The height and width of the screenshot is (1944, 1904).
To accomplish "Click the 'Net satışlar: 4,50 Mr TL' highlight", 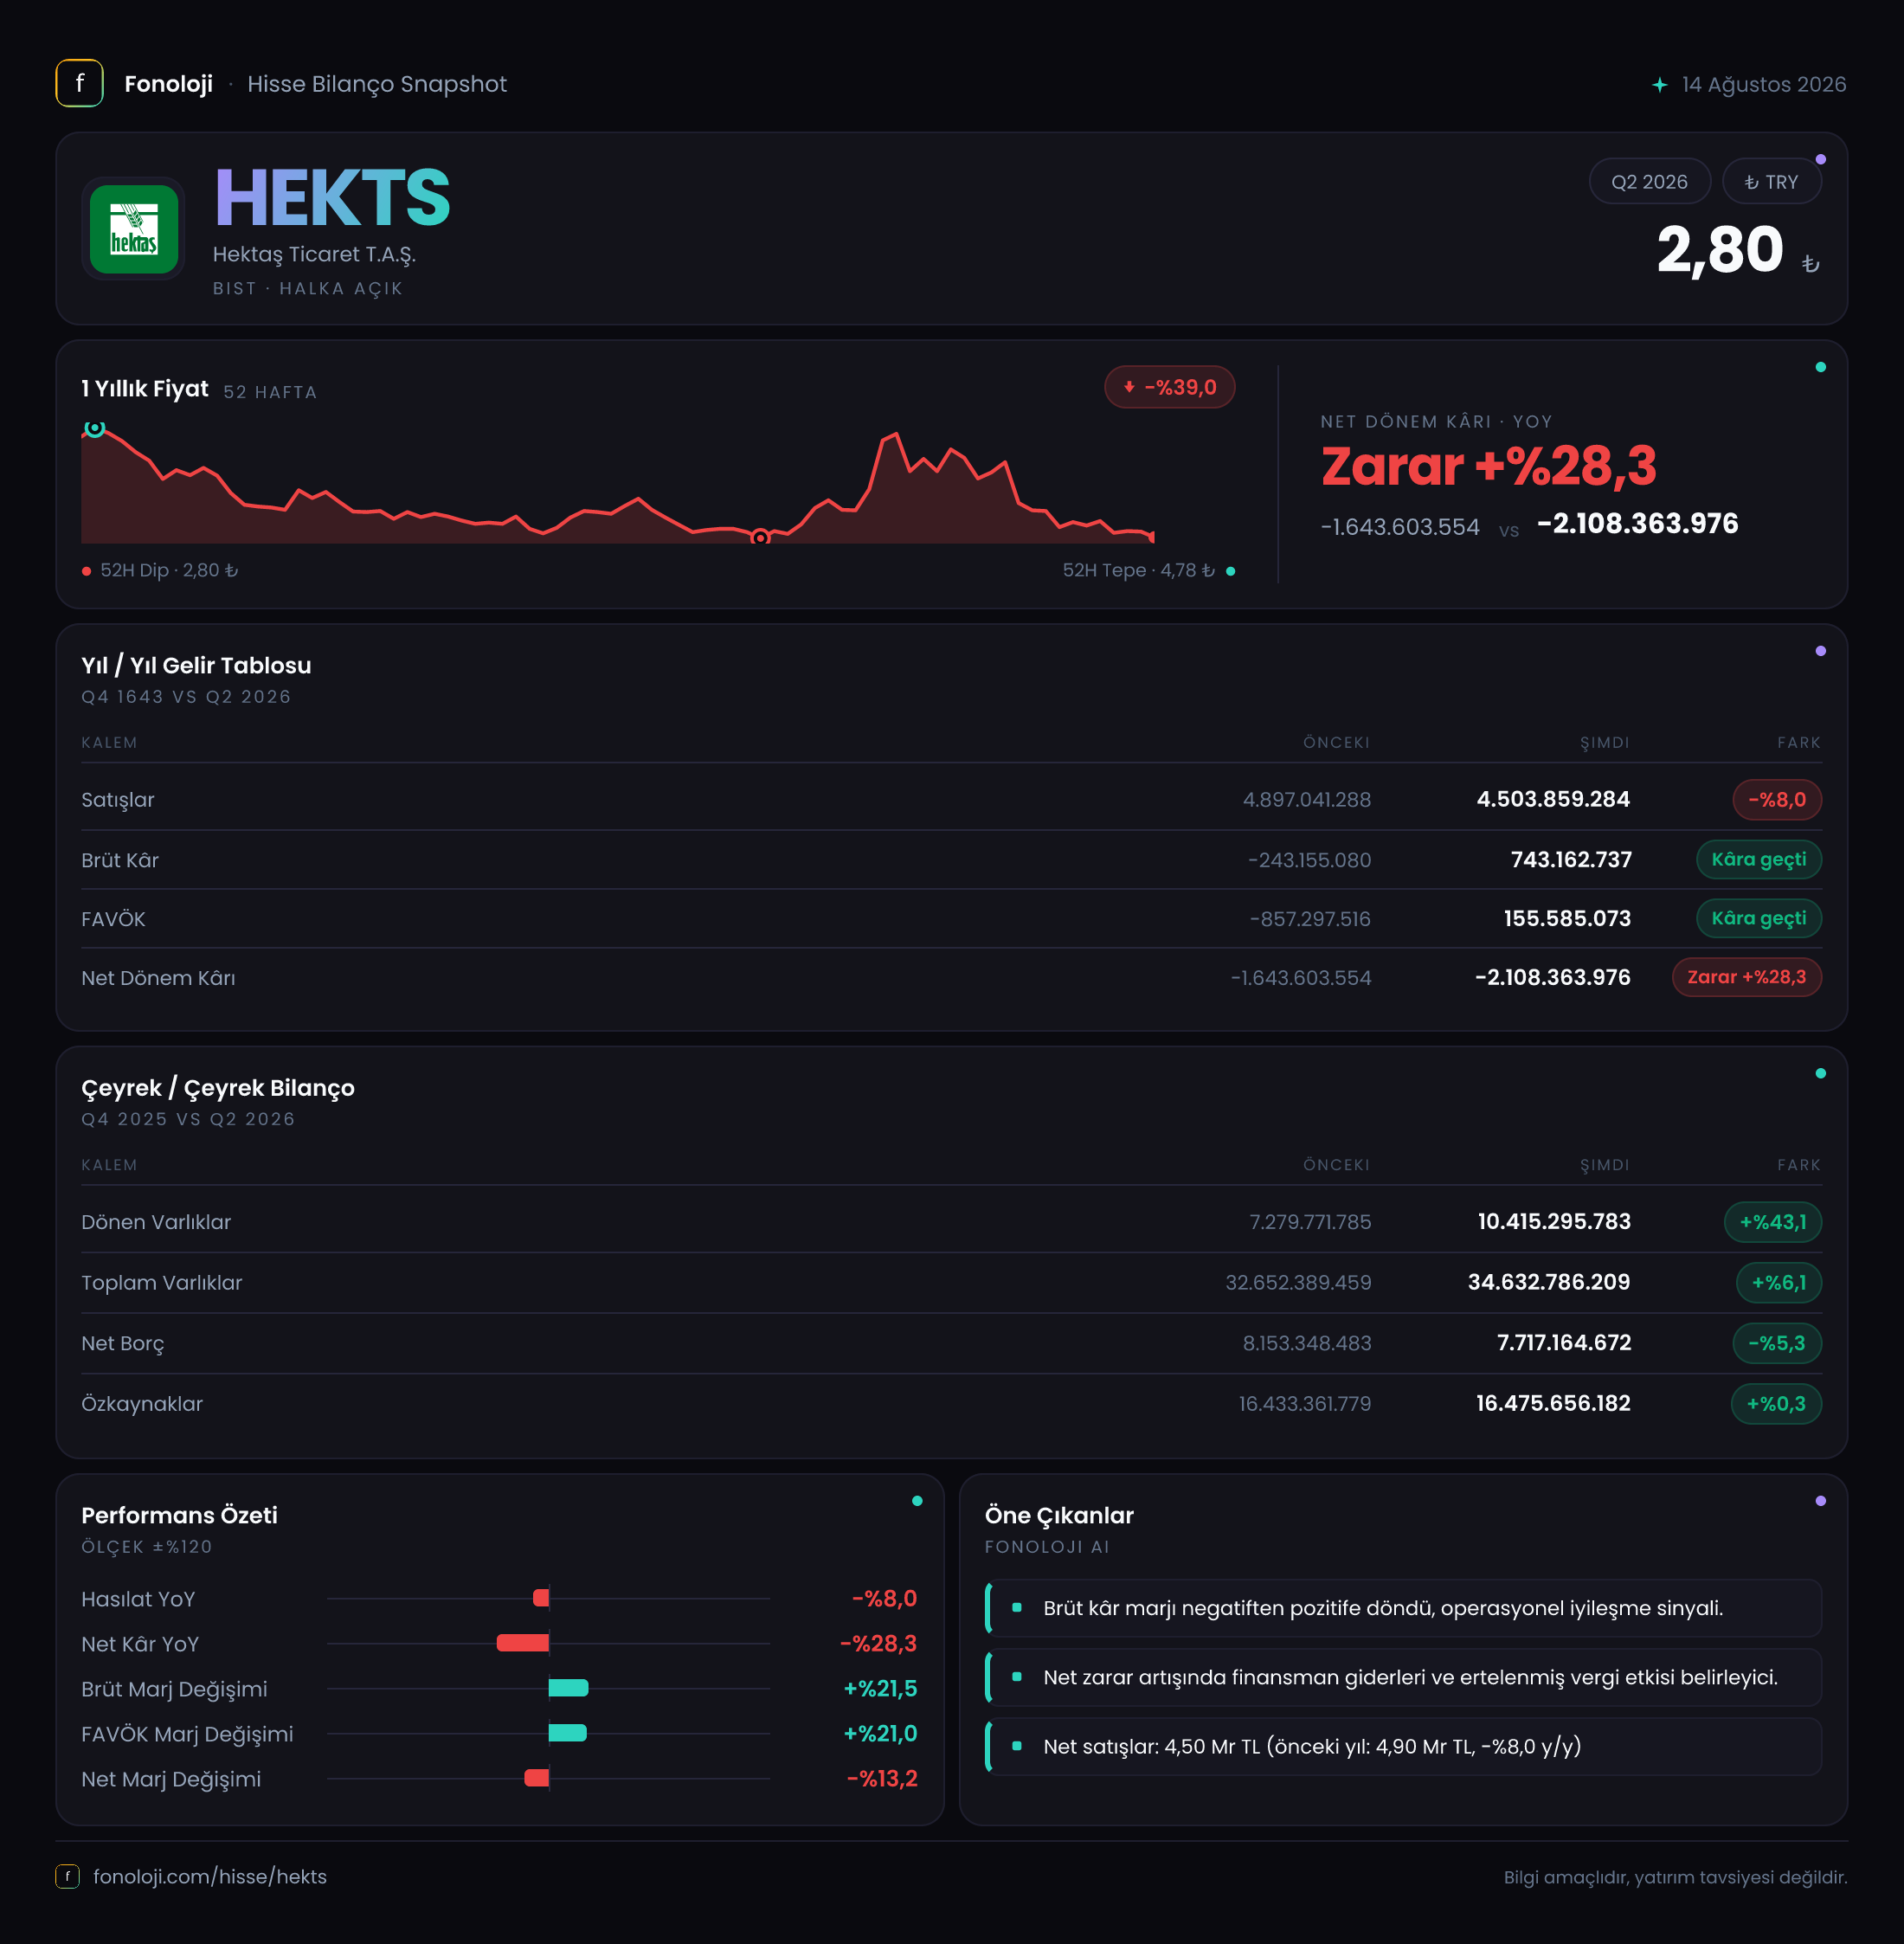I will (x=1404, y=1746).
